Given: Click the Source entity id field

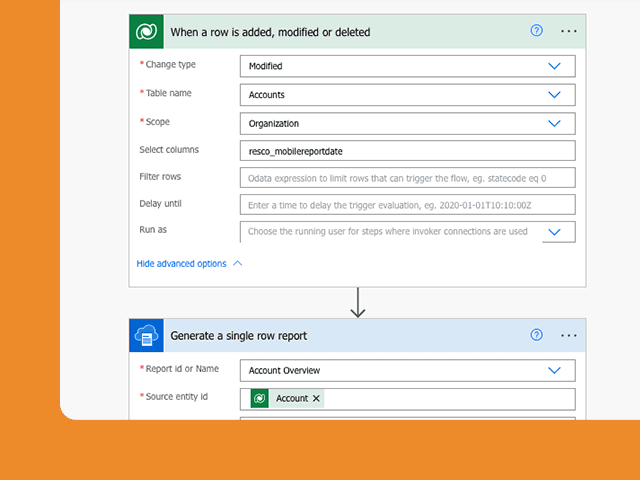Looking at the screenshot, I should click(x=408, y=399).
